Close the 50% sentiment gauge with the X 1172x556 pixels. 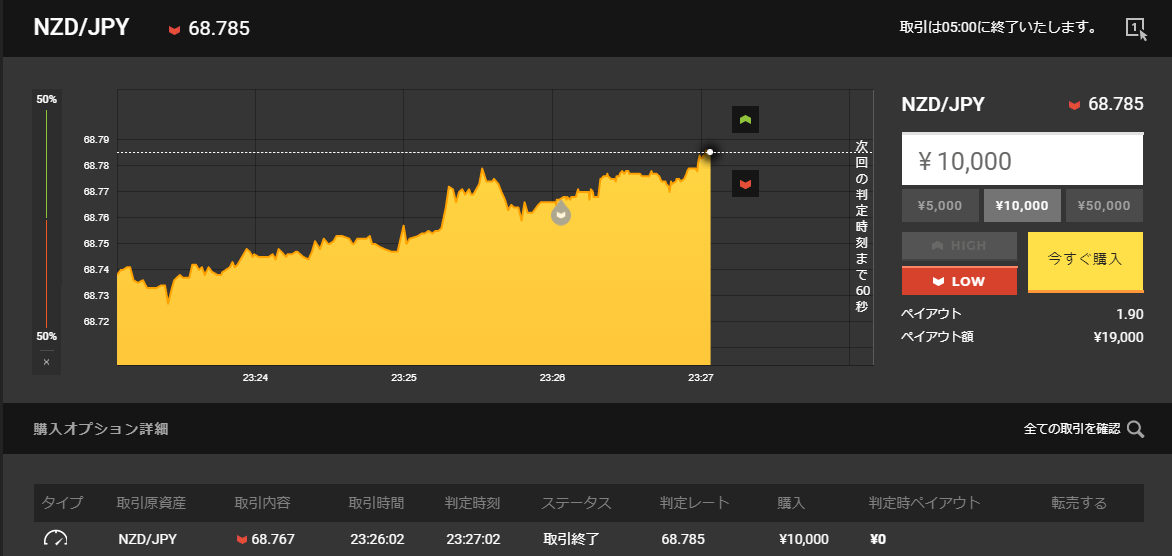tap(46, 362)
